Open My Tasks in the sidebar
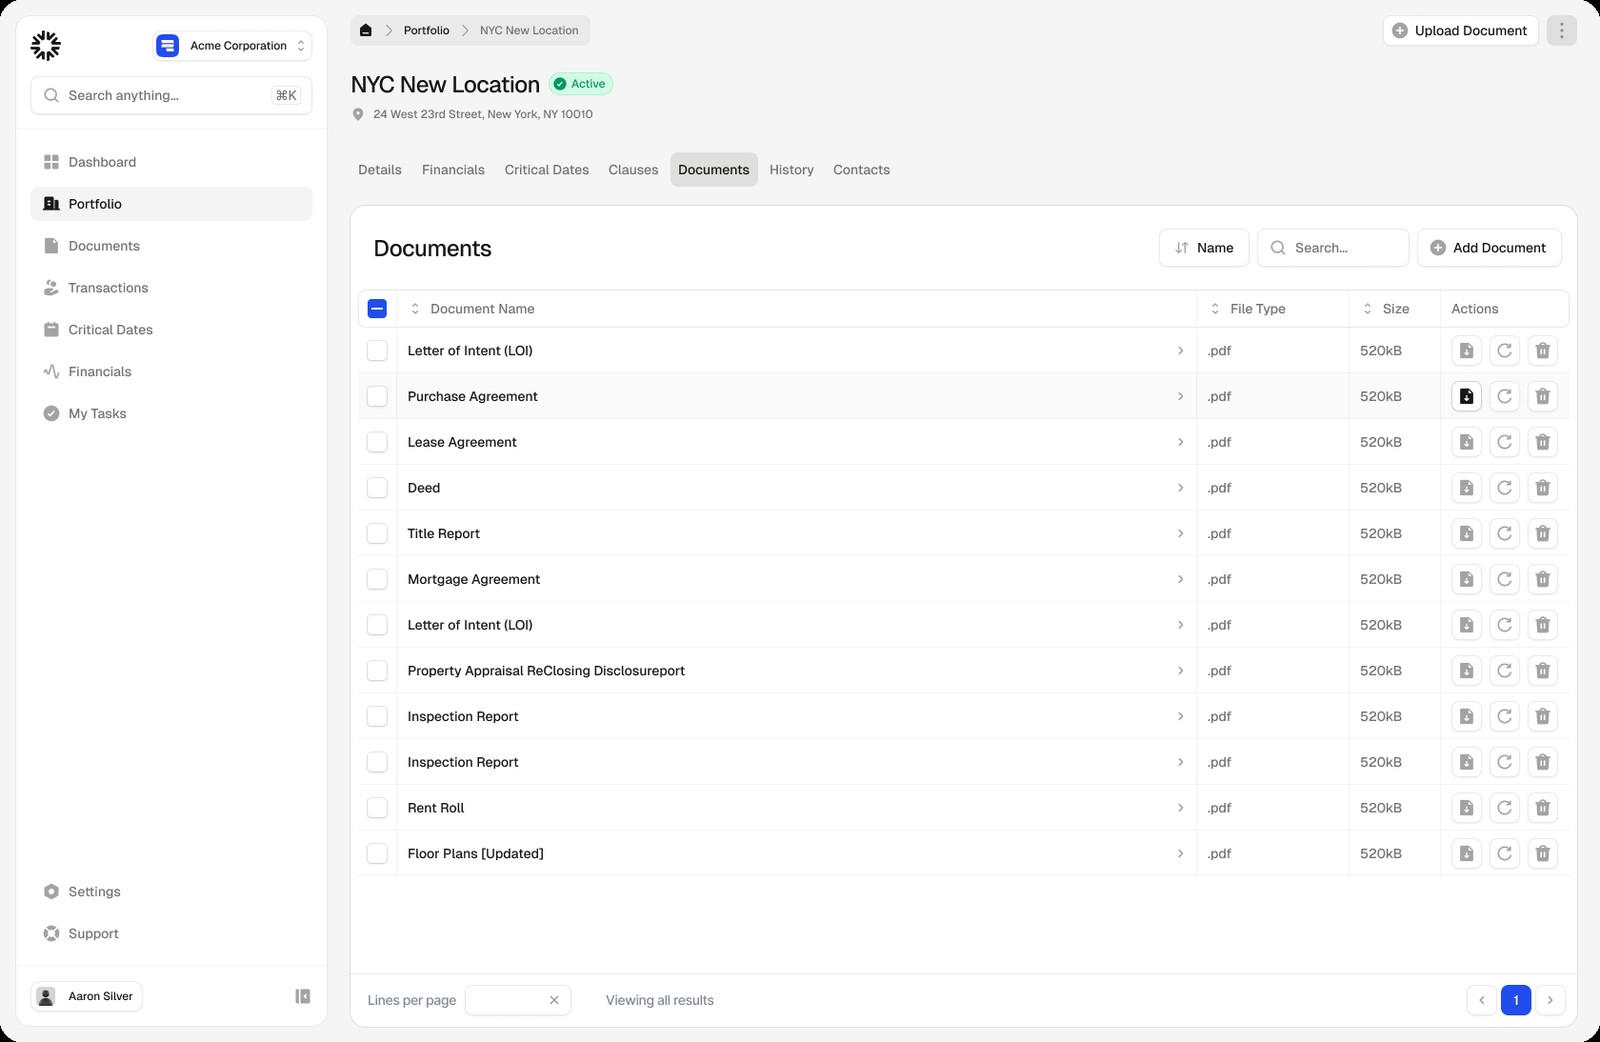Screen dimensions: 1600x1042 click(171, 414)
